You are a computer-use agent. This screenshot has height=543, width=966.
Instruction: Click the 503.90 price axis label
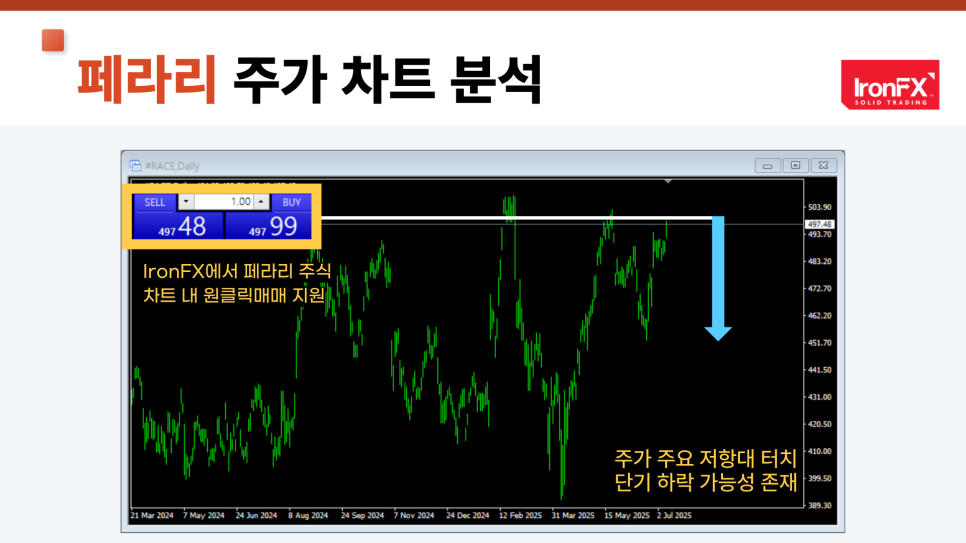819,207
